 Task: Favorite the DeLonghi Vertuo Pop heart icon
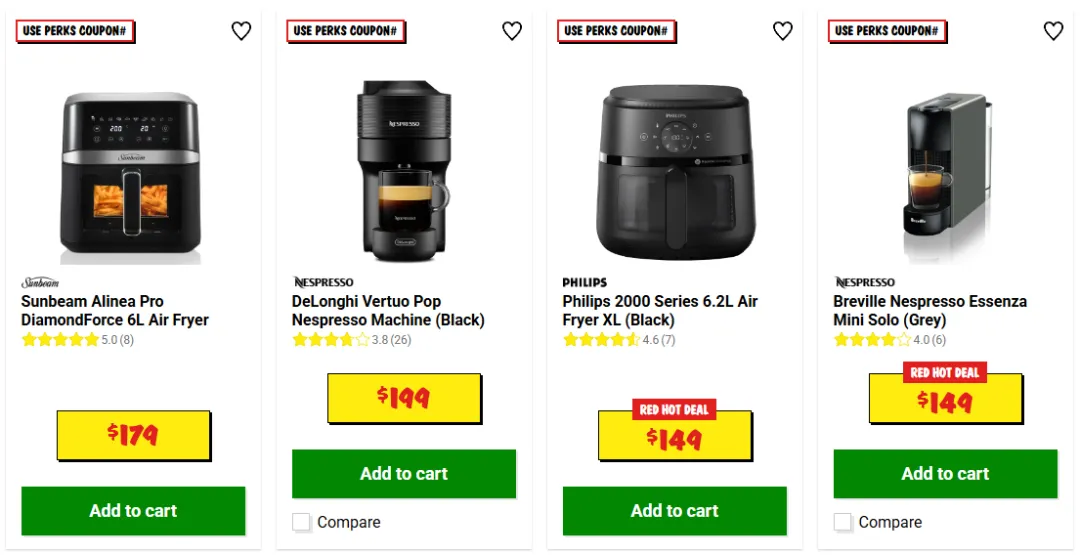512,31
